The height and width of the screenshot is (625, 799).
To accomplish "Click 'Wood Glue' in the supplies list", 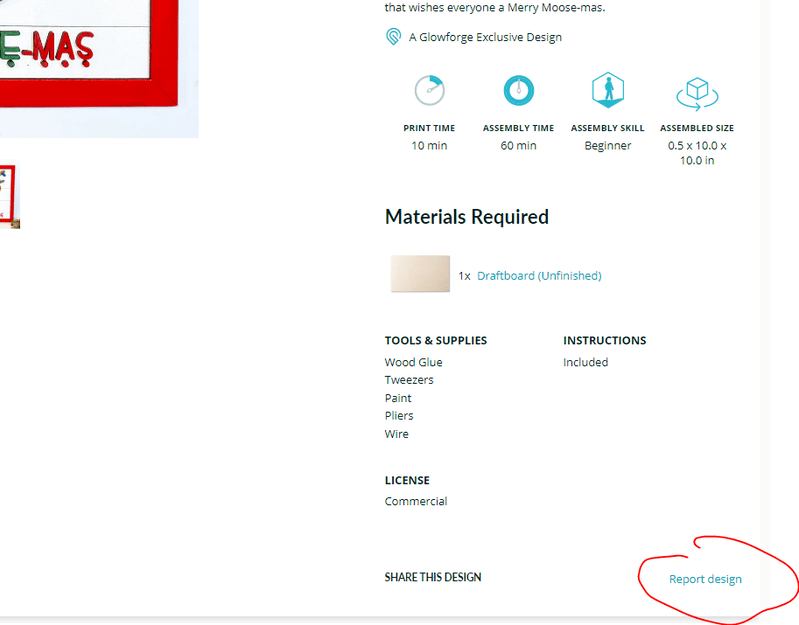I will coord(413,362).
